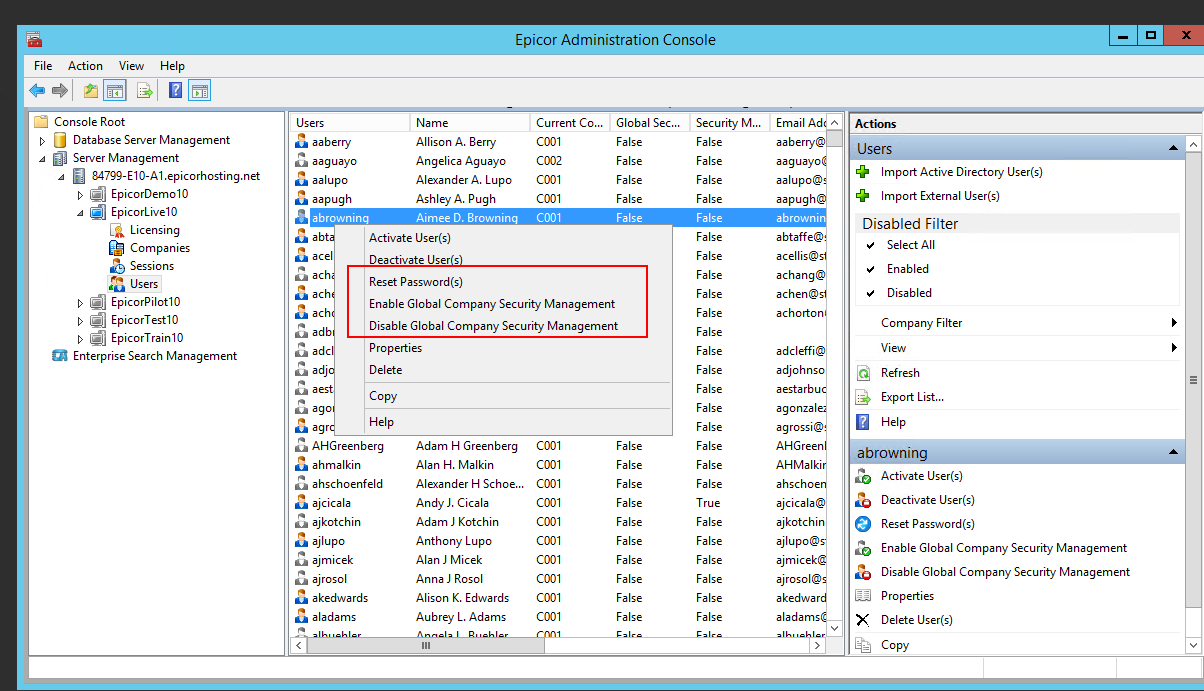Click the Enable Global Company Security icon in Actions
The width and height of the screenshot is (1204, 691).
tap(863, 548)
